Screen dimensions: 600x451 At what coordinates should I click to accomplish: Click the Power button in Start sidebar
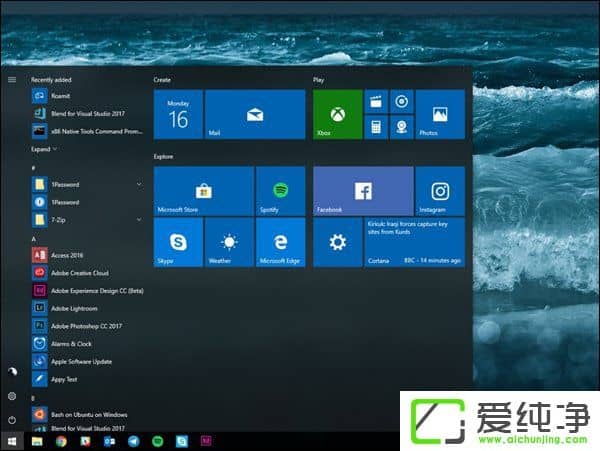tap(12, 420)
